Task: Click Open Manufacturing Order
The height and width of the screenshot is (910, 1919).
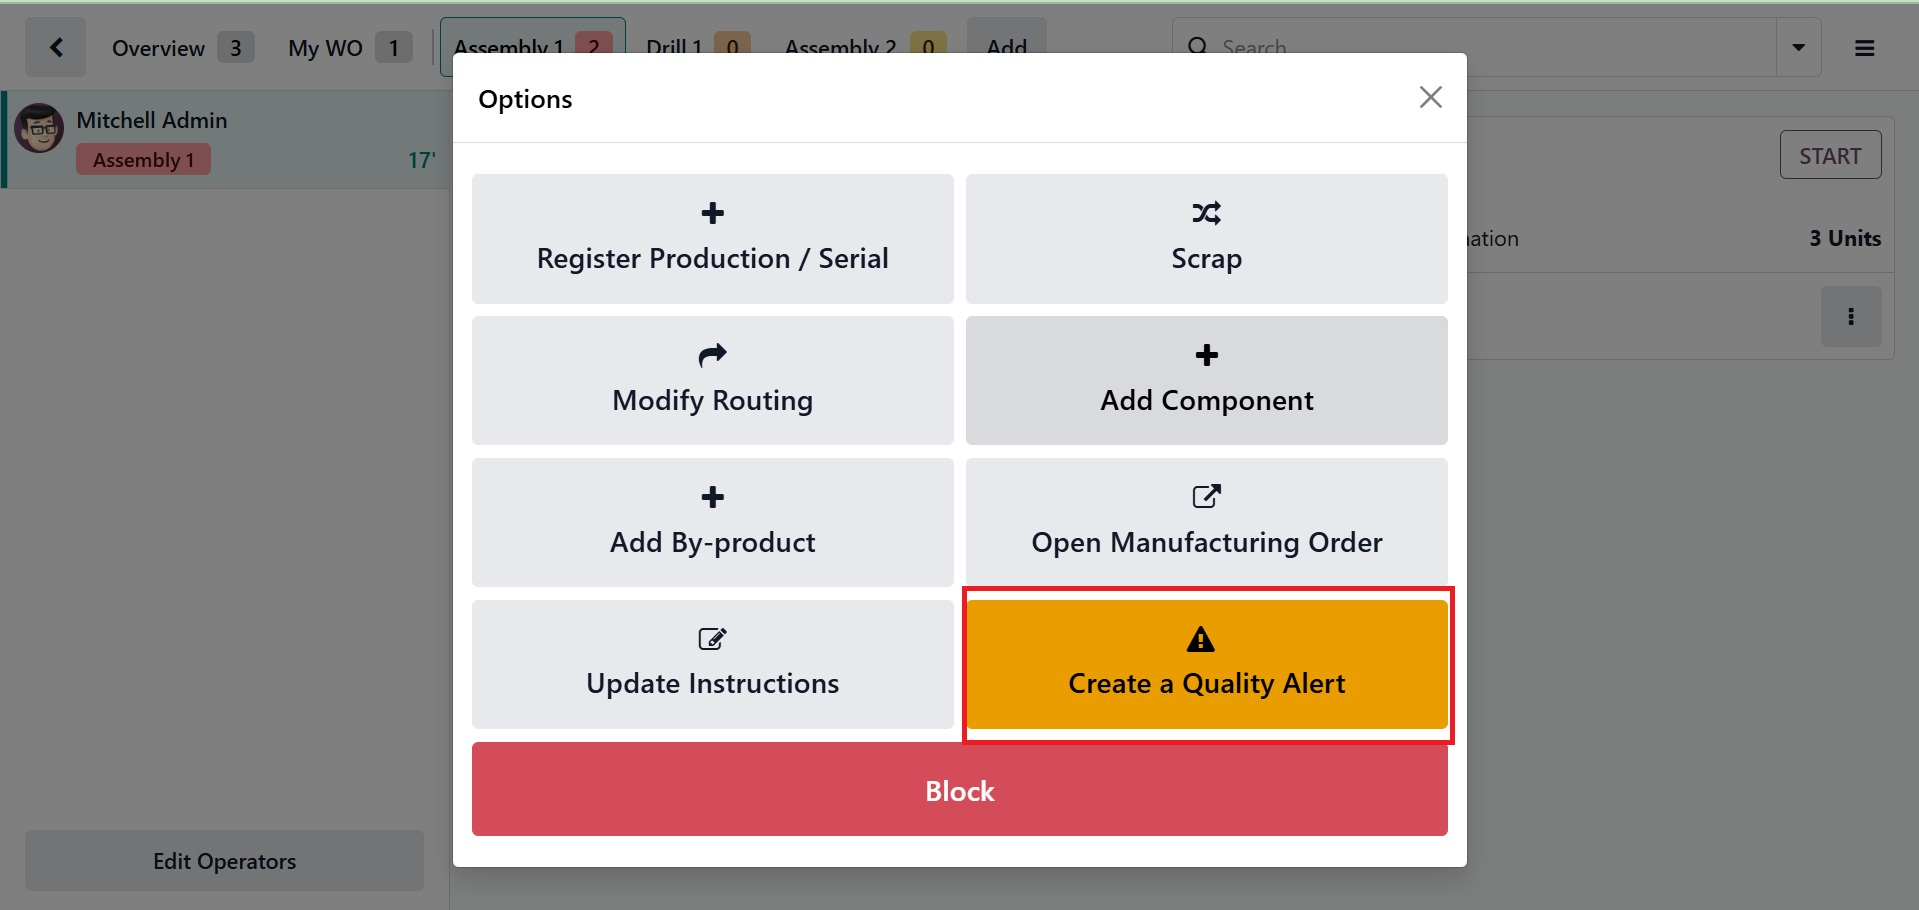Action: click(x=1207, y=523)
